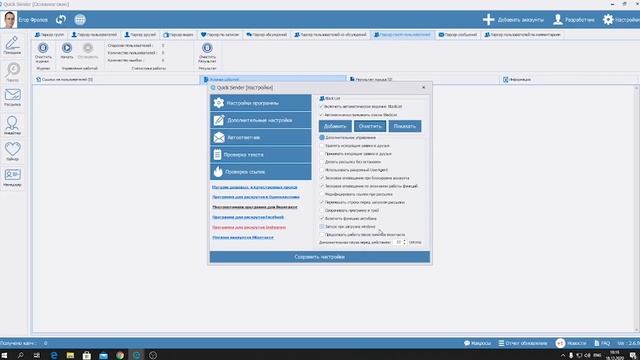Open the Windows Start menu
The width and height of the screenshot is (640, 360).
click(4, 355)
